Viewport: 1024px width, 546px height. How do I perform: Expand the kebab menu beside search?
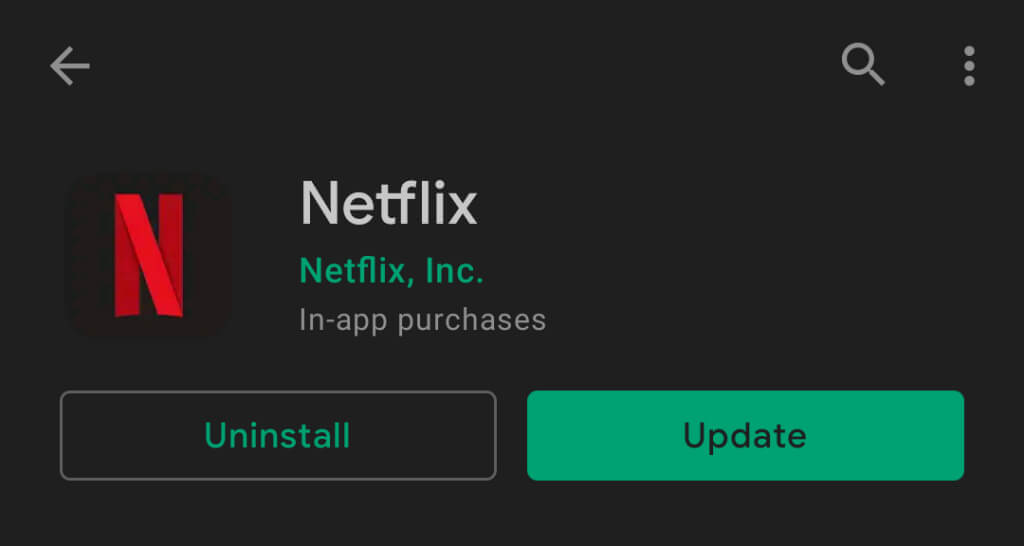click(969, 66)
